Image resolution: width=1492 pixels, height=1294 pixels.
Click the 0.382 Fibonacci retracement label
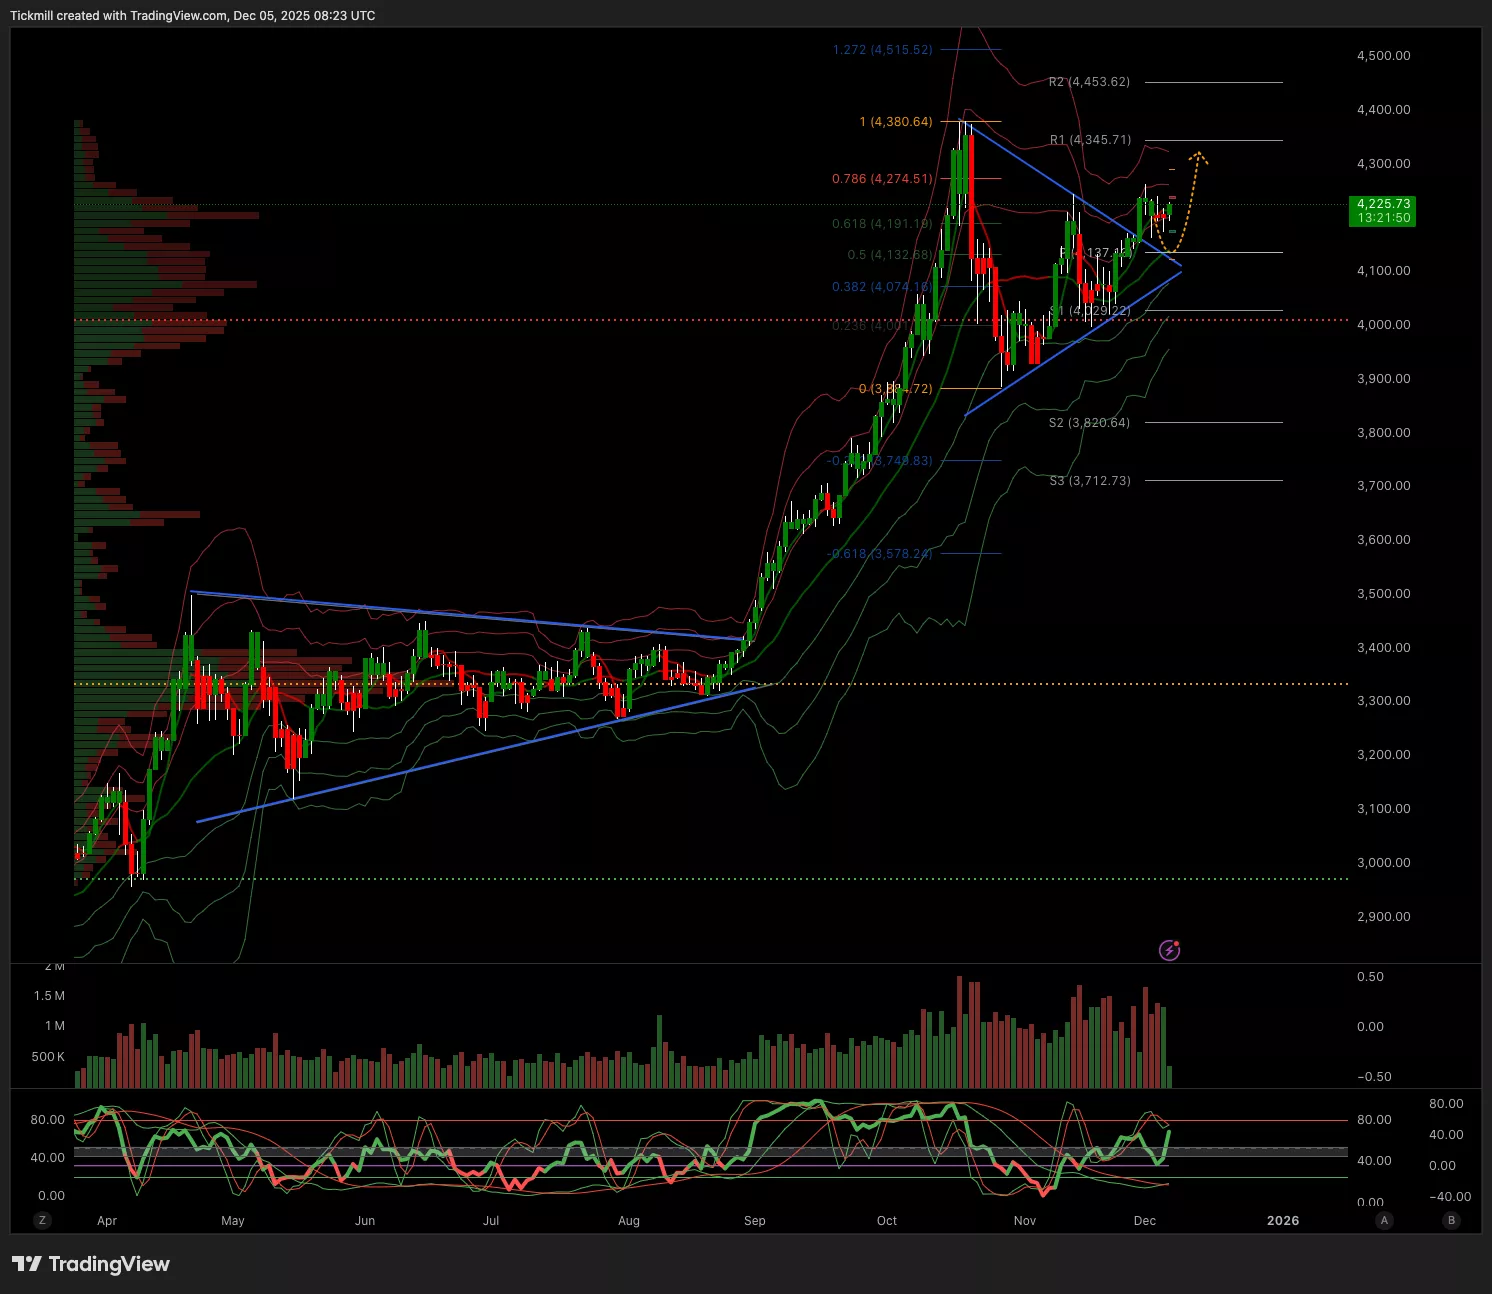[x=881, y=287]
